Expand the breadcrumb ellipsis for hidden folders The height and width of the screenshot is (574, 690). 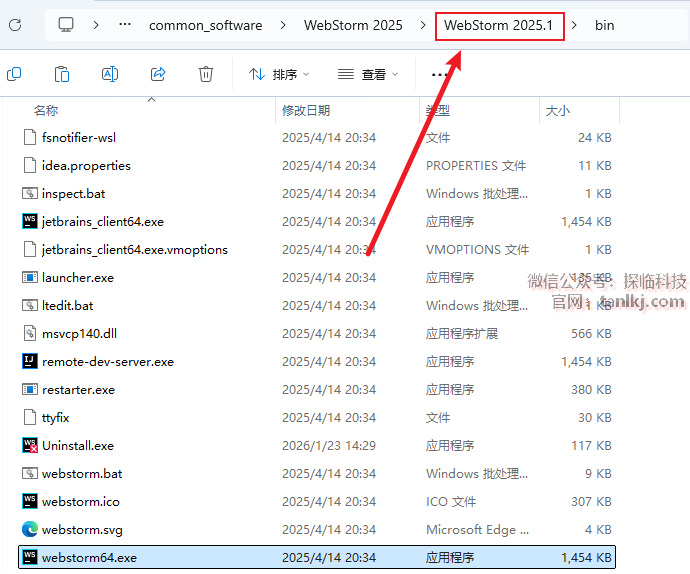coord(125,25)
